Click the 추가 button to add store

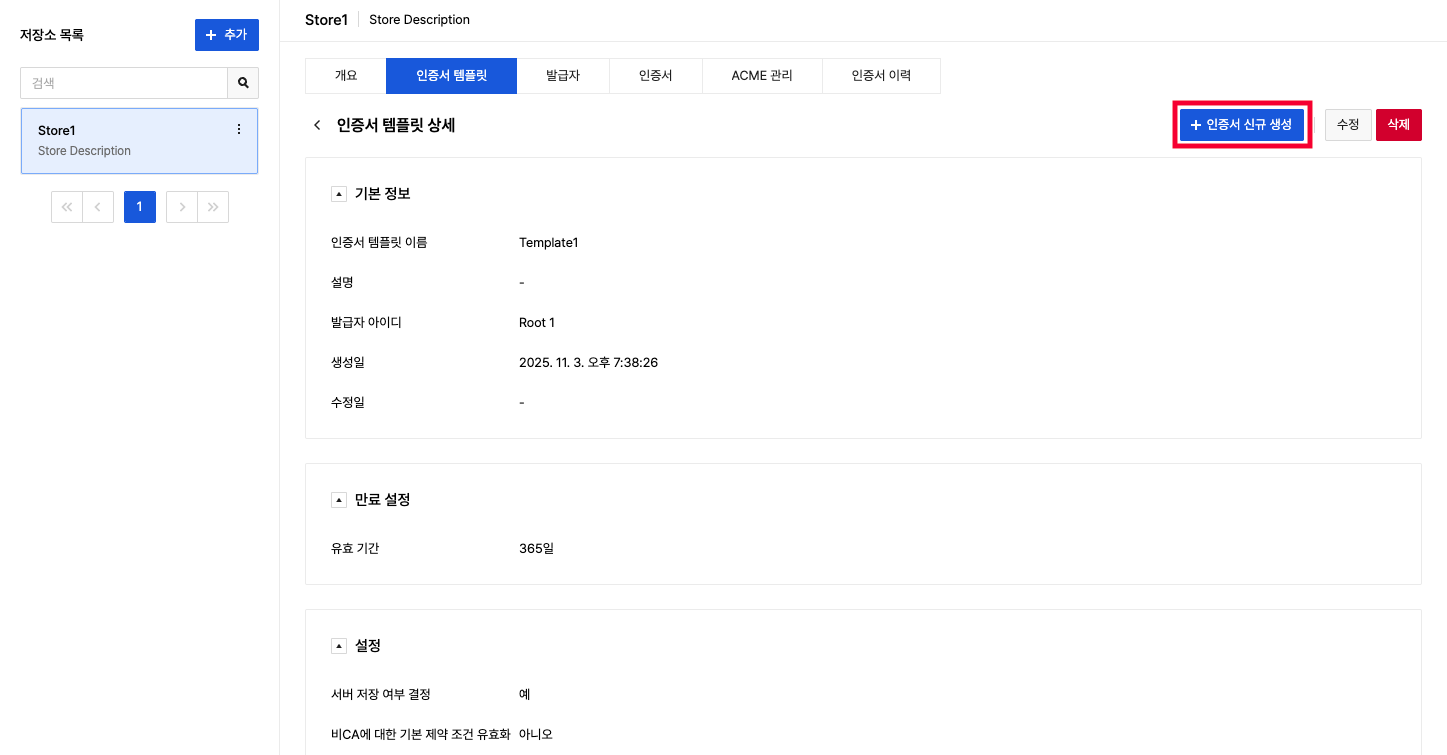226,35
